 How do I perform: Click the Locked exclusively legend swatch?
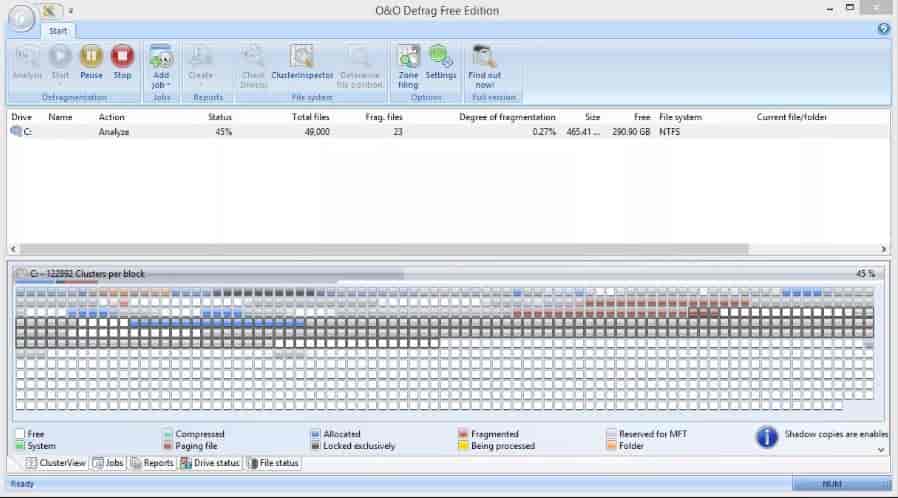click(x=316, y=445)
